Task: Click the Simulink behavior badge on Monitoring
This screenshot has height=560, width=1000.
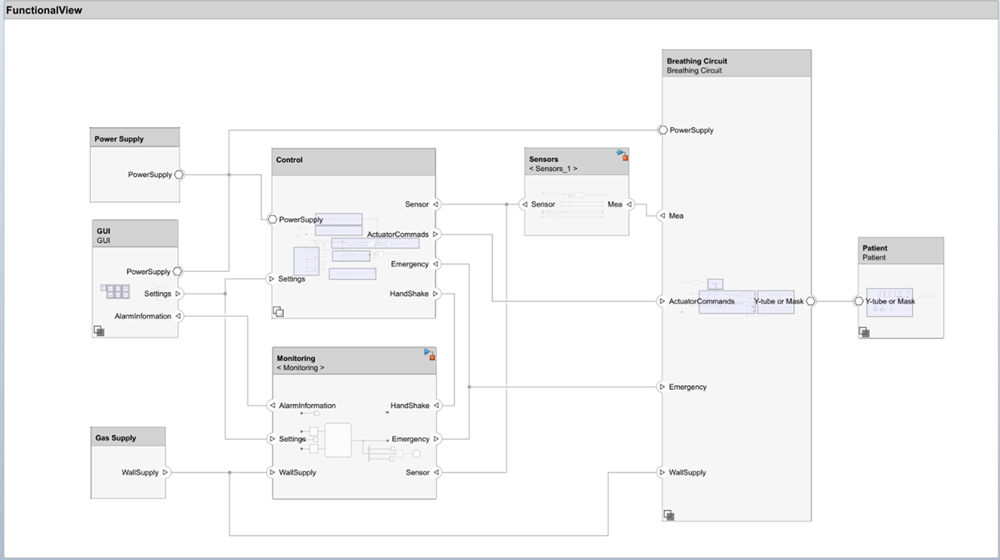Action: click(429, 354)
